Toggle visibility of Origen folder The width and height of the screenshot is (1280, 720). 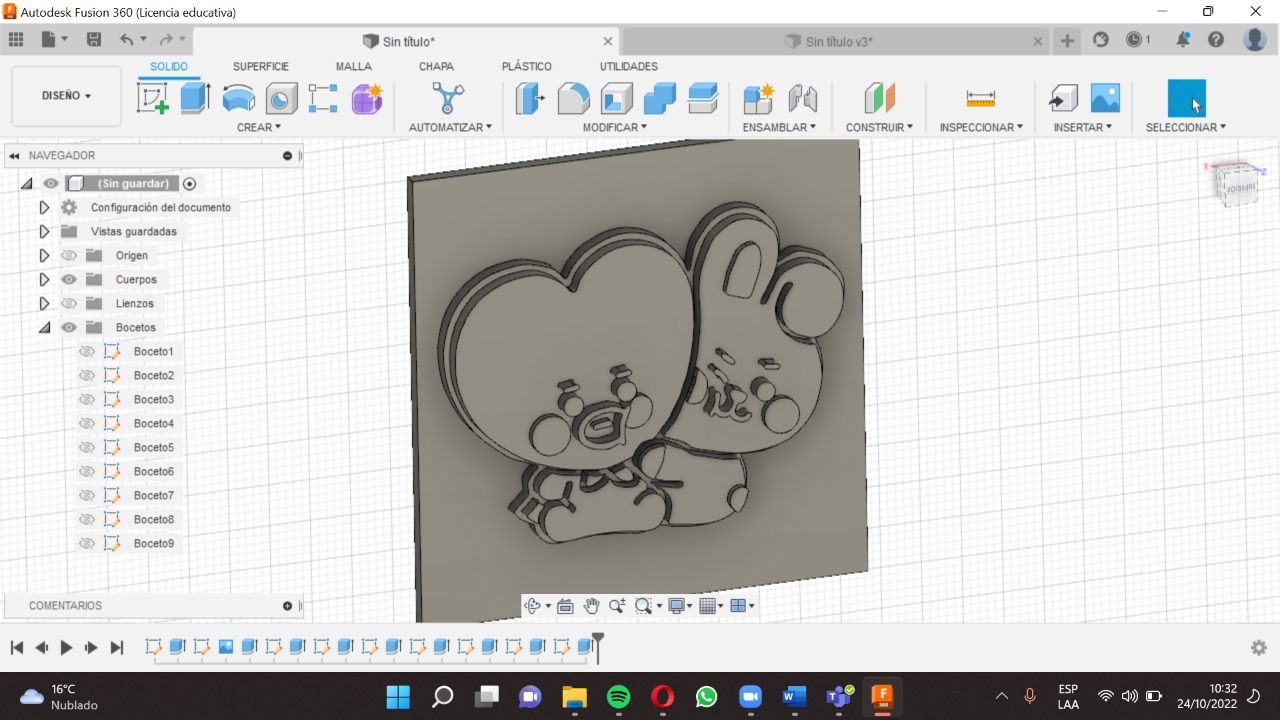pyautogui.click(x=69, y=256)
